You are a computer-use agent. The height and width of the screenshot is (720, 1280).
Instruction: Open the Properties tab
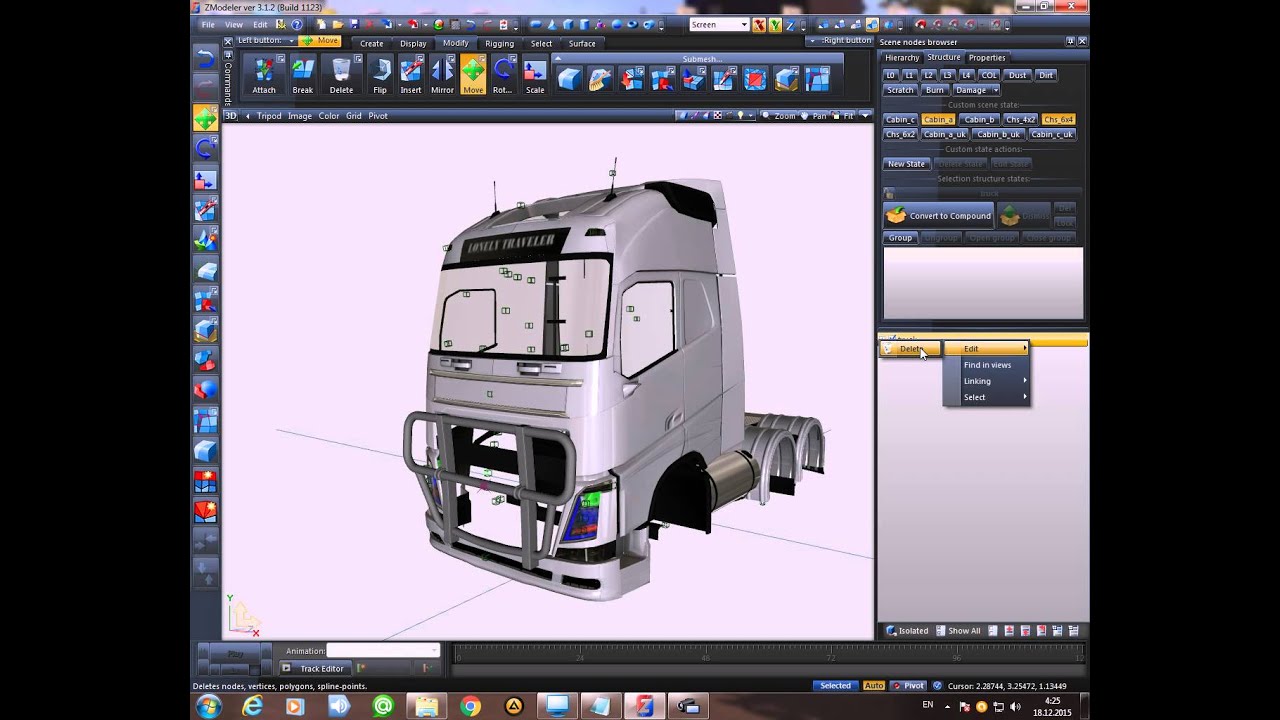pyautogui.click(x=987, y=58)
